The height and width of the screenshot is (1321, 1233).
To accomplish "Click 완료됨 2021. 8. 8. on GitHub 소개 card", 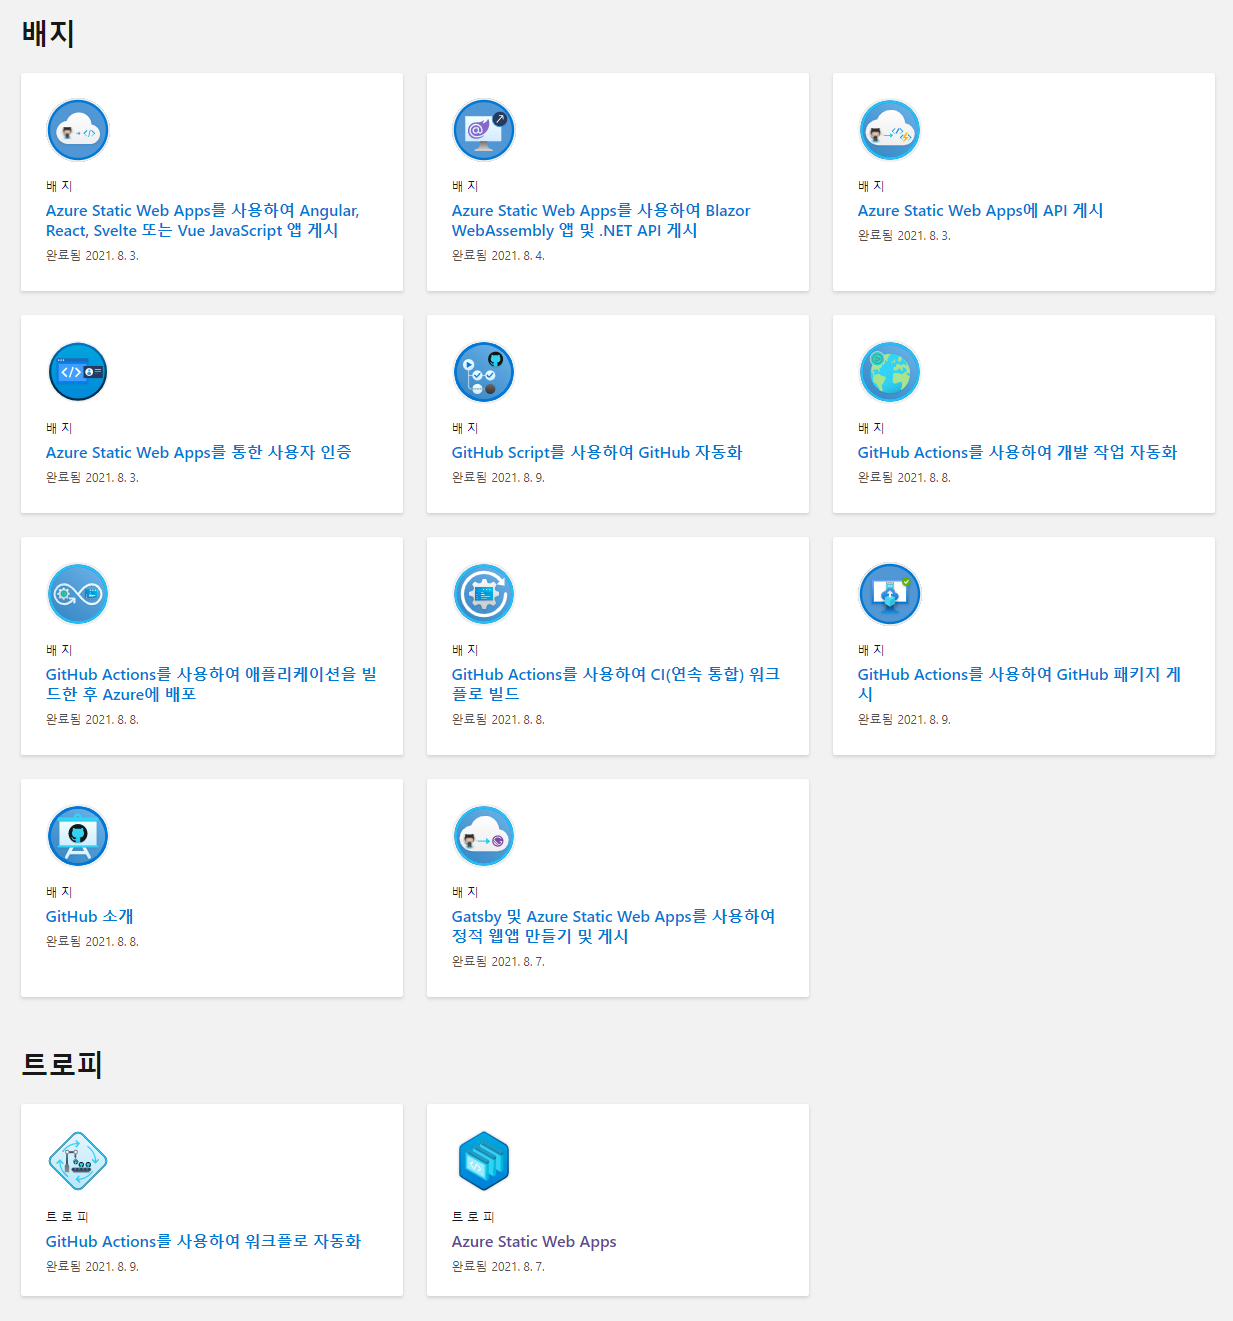I will 92,941.
